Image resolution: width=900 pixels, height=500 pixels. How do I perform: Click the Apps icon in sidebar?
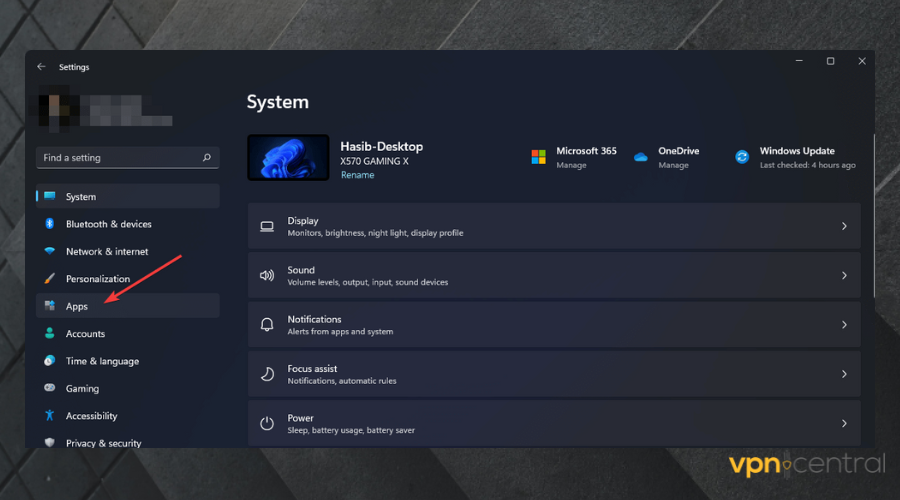[x=49, y=306]
